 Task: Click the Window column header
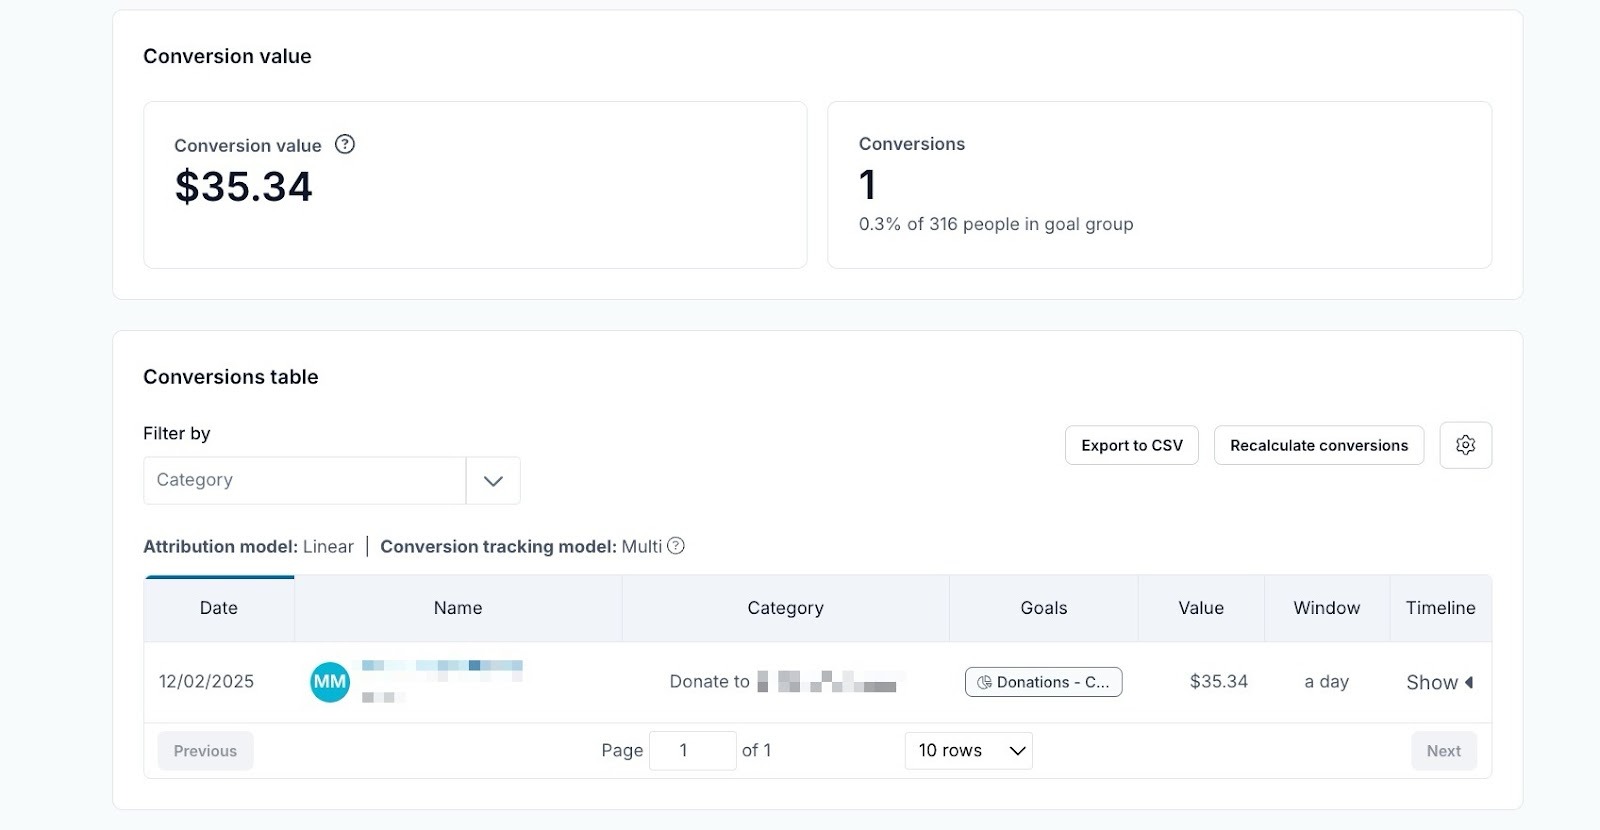(x=1326, y=608)
